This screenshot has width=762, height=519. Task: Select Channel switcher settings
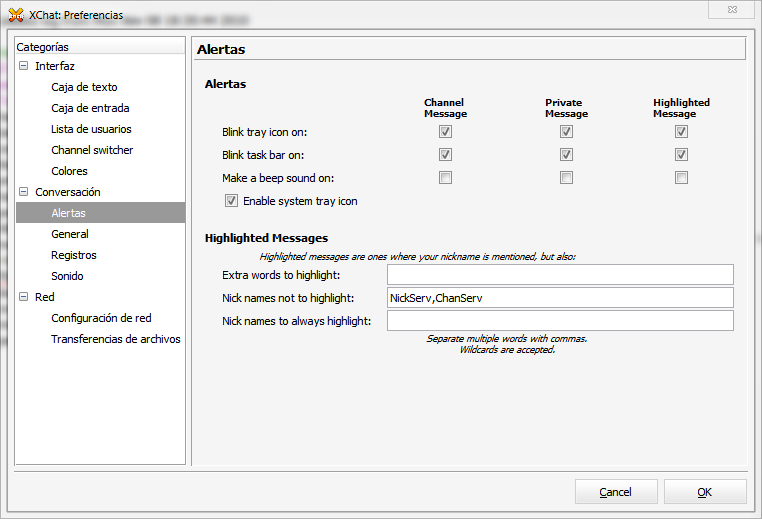coord(92,150)
